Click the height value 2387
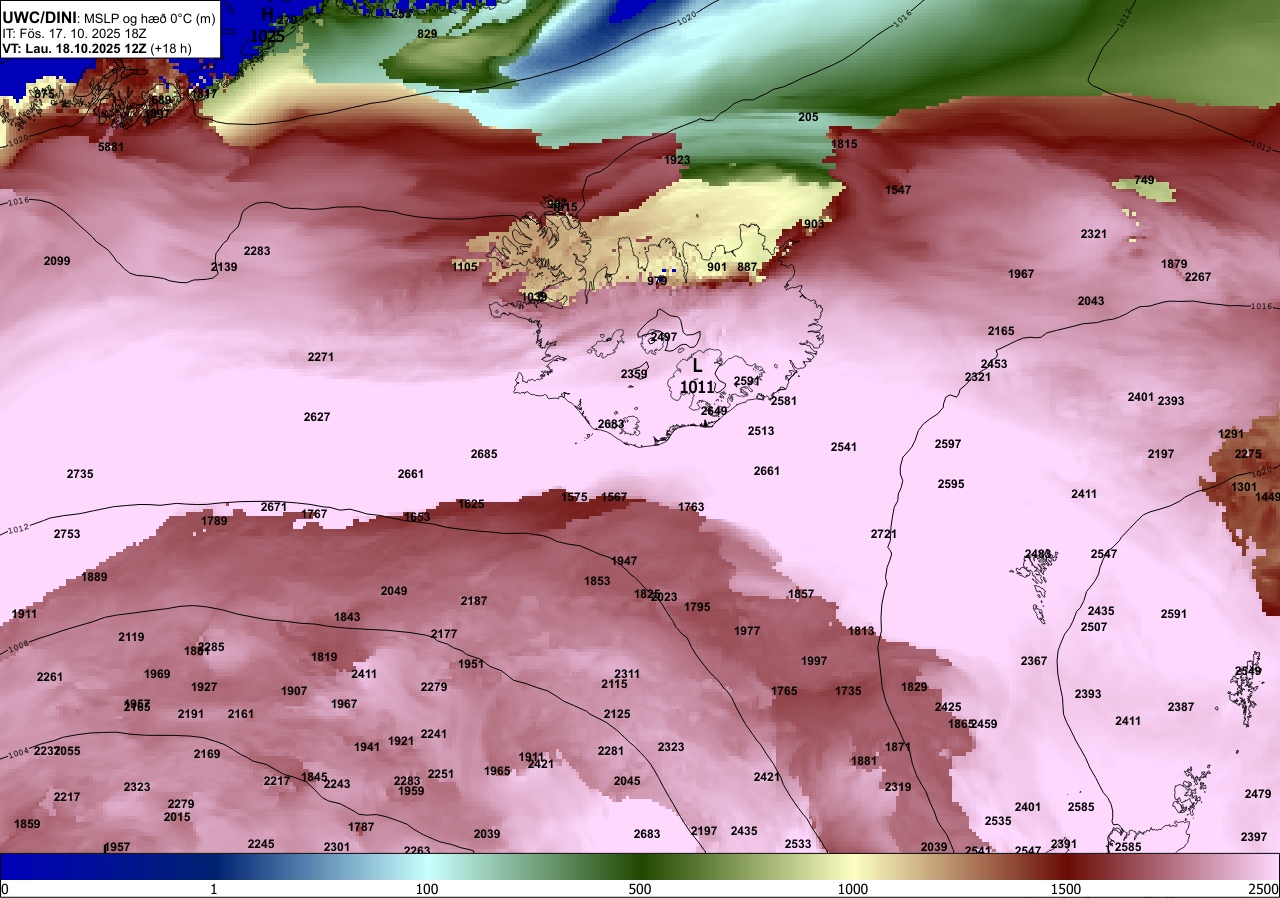Viewport: 1280px width, 898px height. (1181, 707)
